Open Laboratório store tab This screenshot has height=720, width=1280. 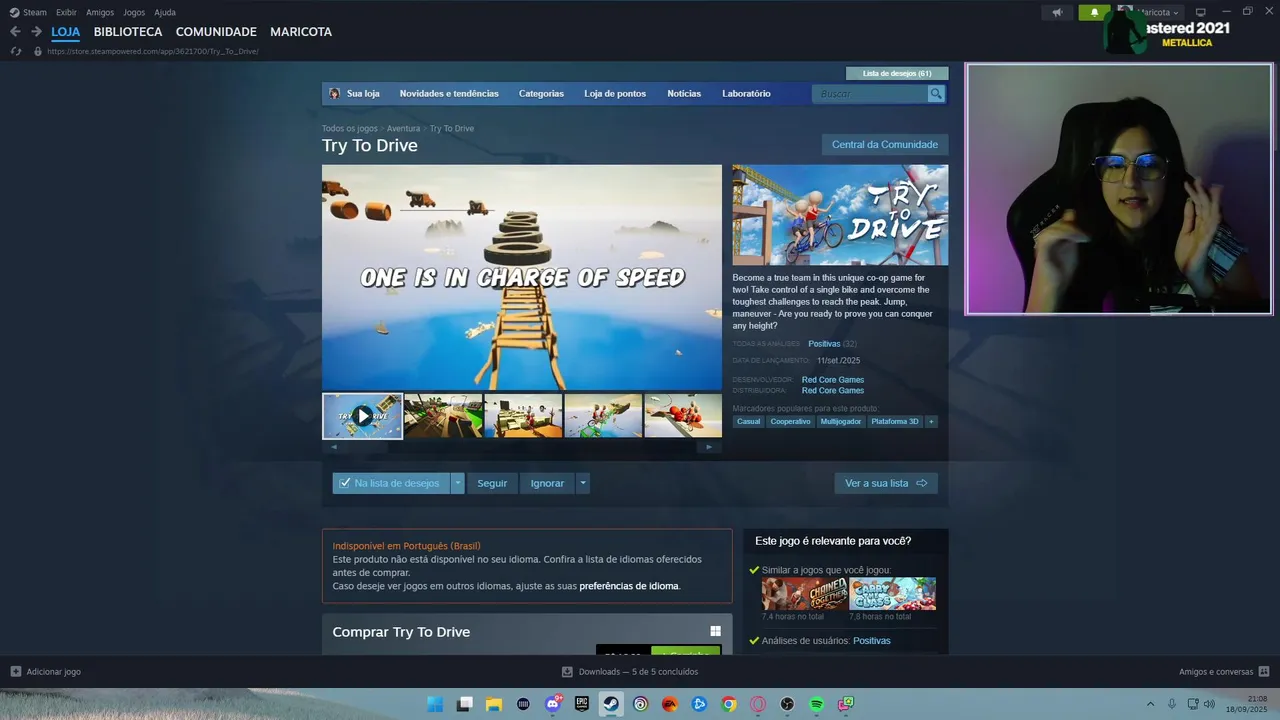746,93
